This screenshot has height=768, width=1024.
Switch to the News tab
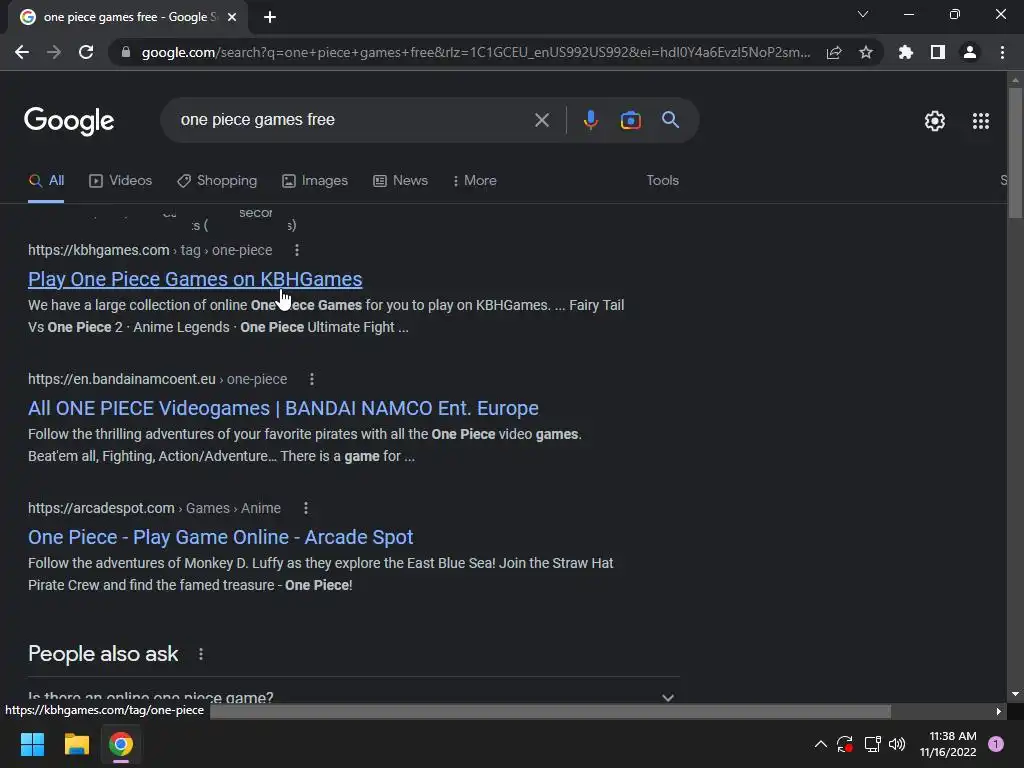tap(400, 181)
